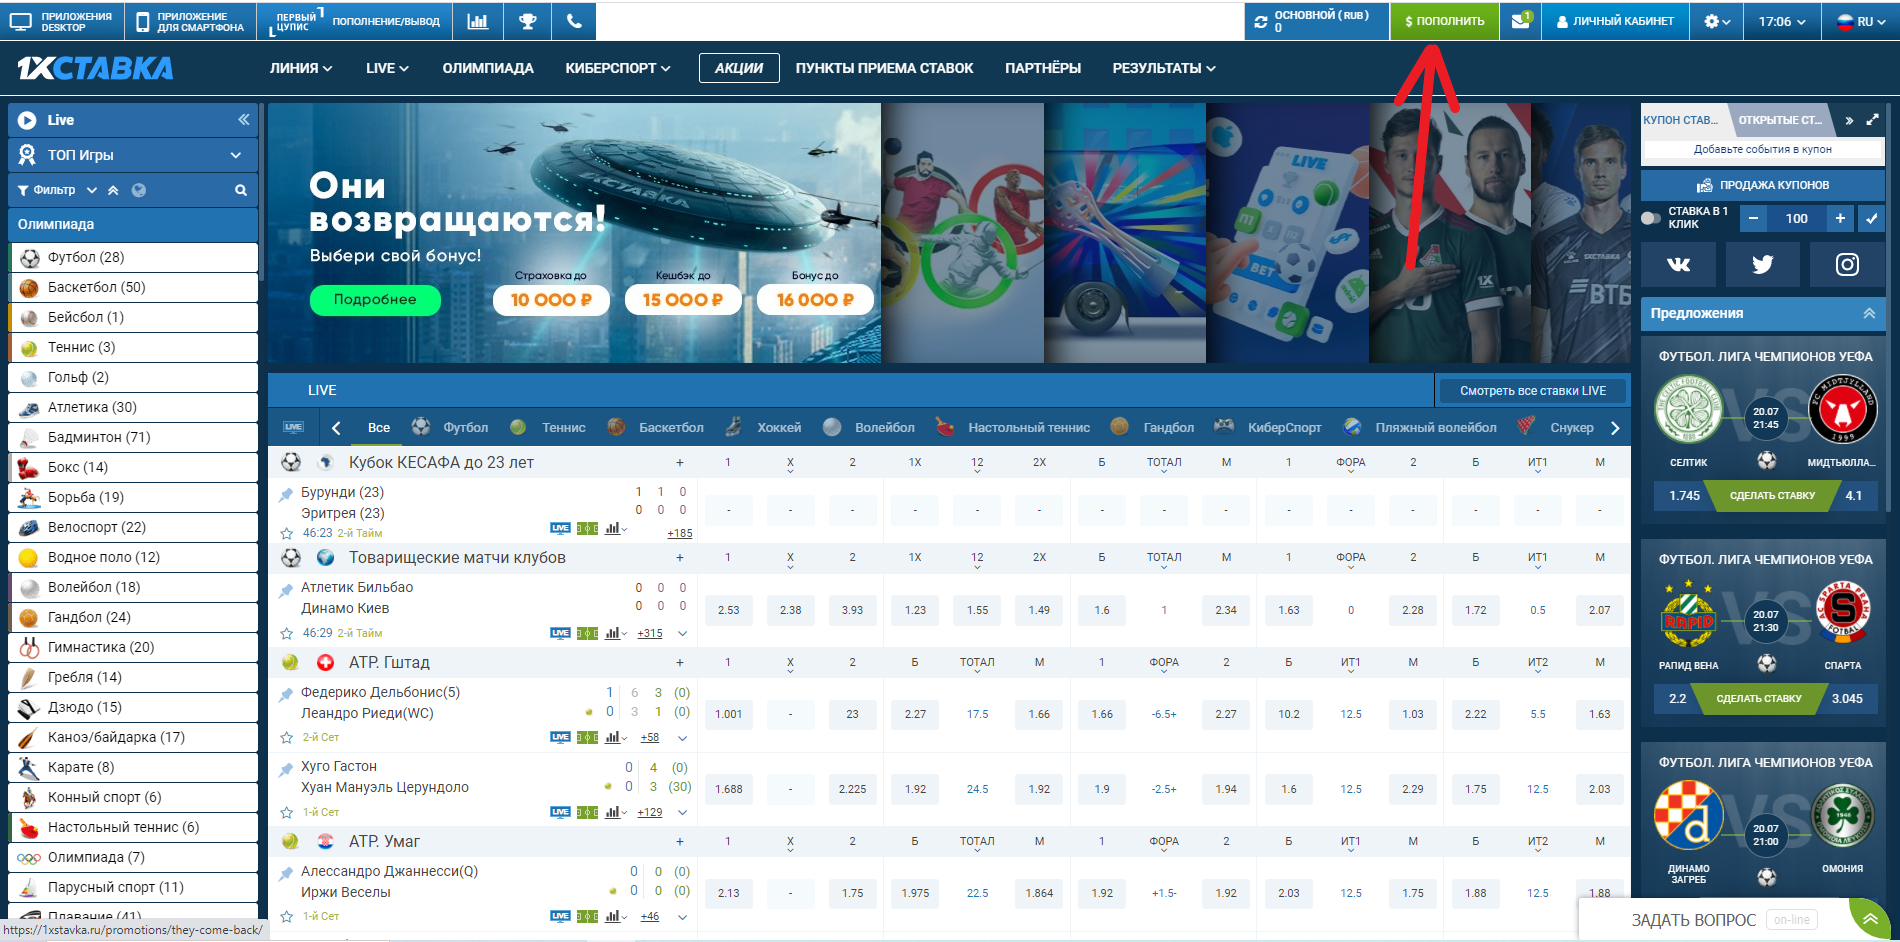Click the Подробнее banner button
The width and height of the screenshot is (1900, 942).
click(x=375, y=299)
